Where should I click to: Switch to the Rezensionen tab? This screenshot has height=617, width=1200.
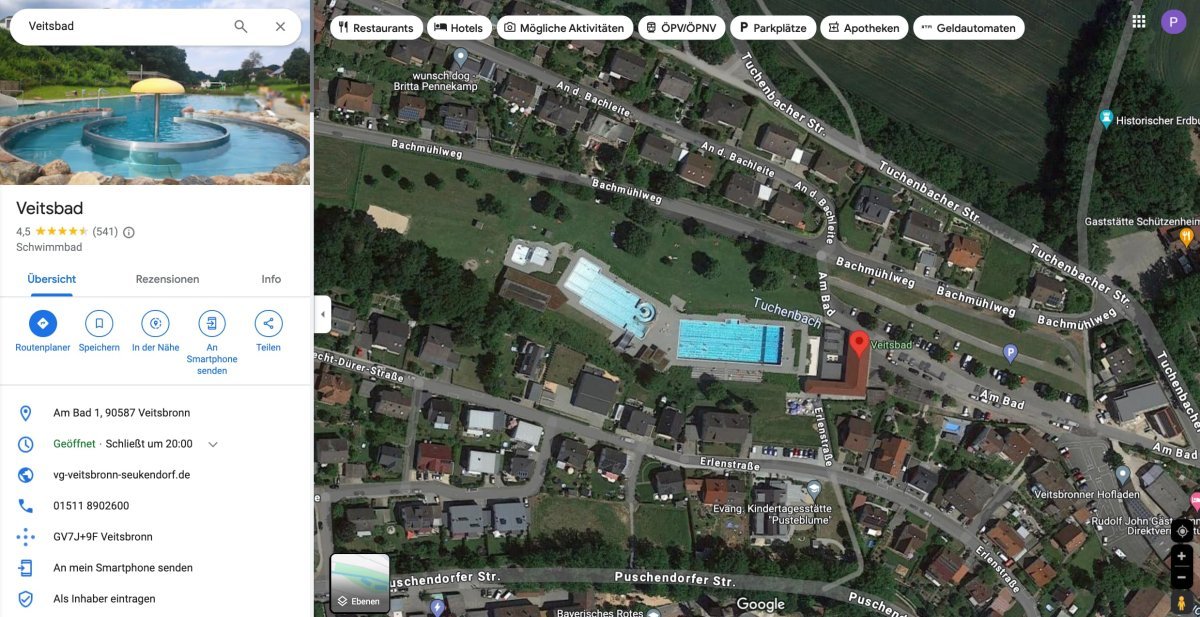click(x=167, y=279)
